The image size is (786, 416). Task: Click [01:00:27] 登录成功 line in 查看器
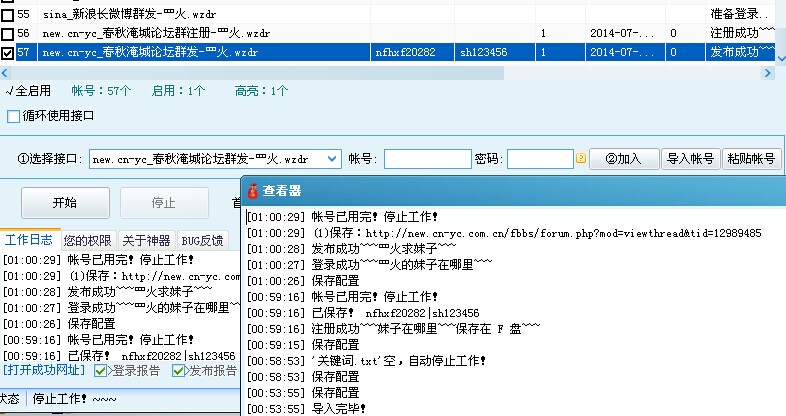point(369,265)
